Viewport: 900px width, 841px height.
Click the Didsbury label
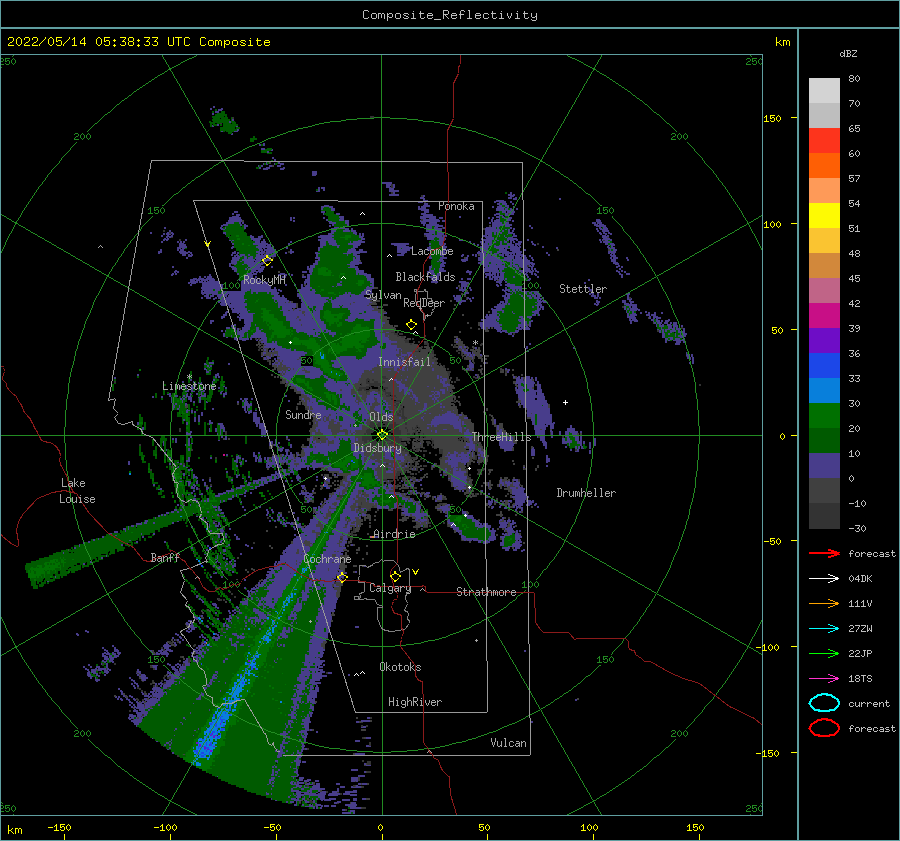(377, 448)
